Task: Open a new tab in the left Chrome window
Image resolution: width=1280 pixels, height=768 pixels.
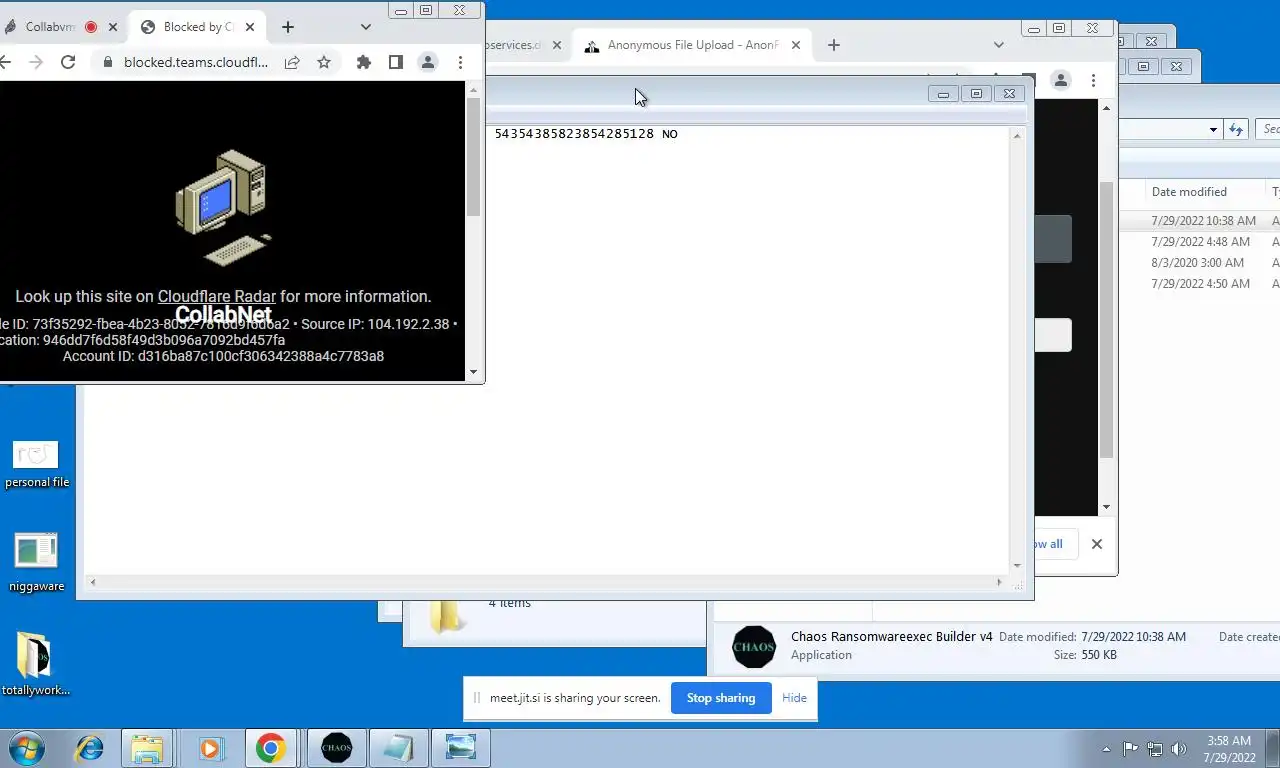Action: click(288, 27)
